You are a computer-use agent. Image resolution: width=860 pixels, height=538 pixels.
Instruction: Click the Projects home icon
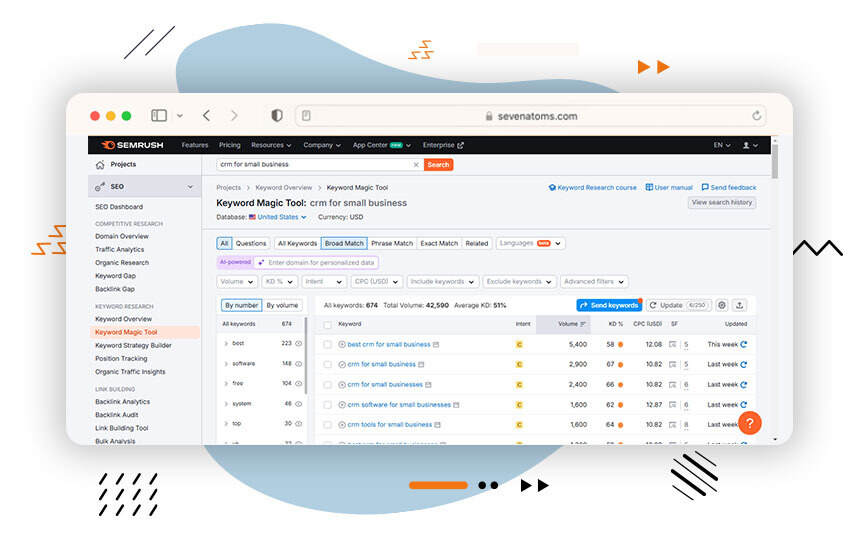coord(100,165)
